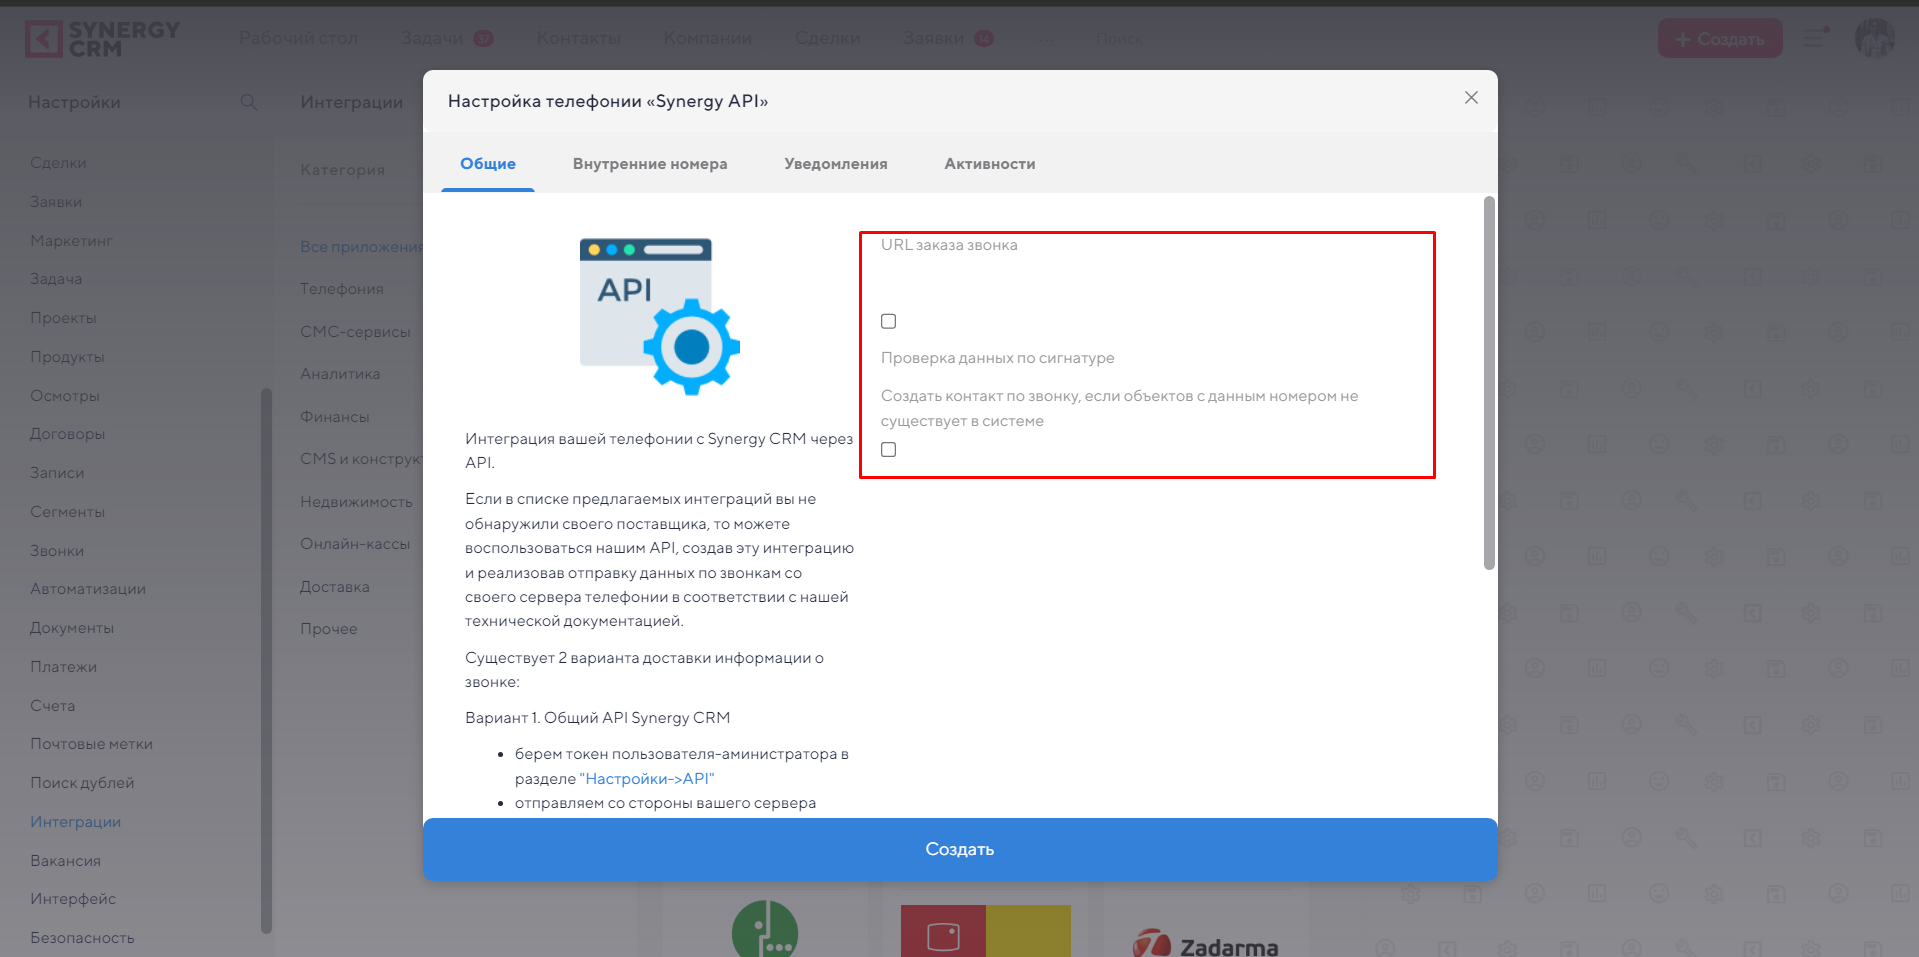Choose the Прочее category
The height and width of the screenshot is (957, 1919).
click(x=329, y=629)
